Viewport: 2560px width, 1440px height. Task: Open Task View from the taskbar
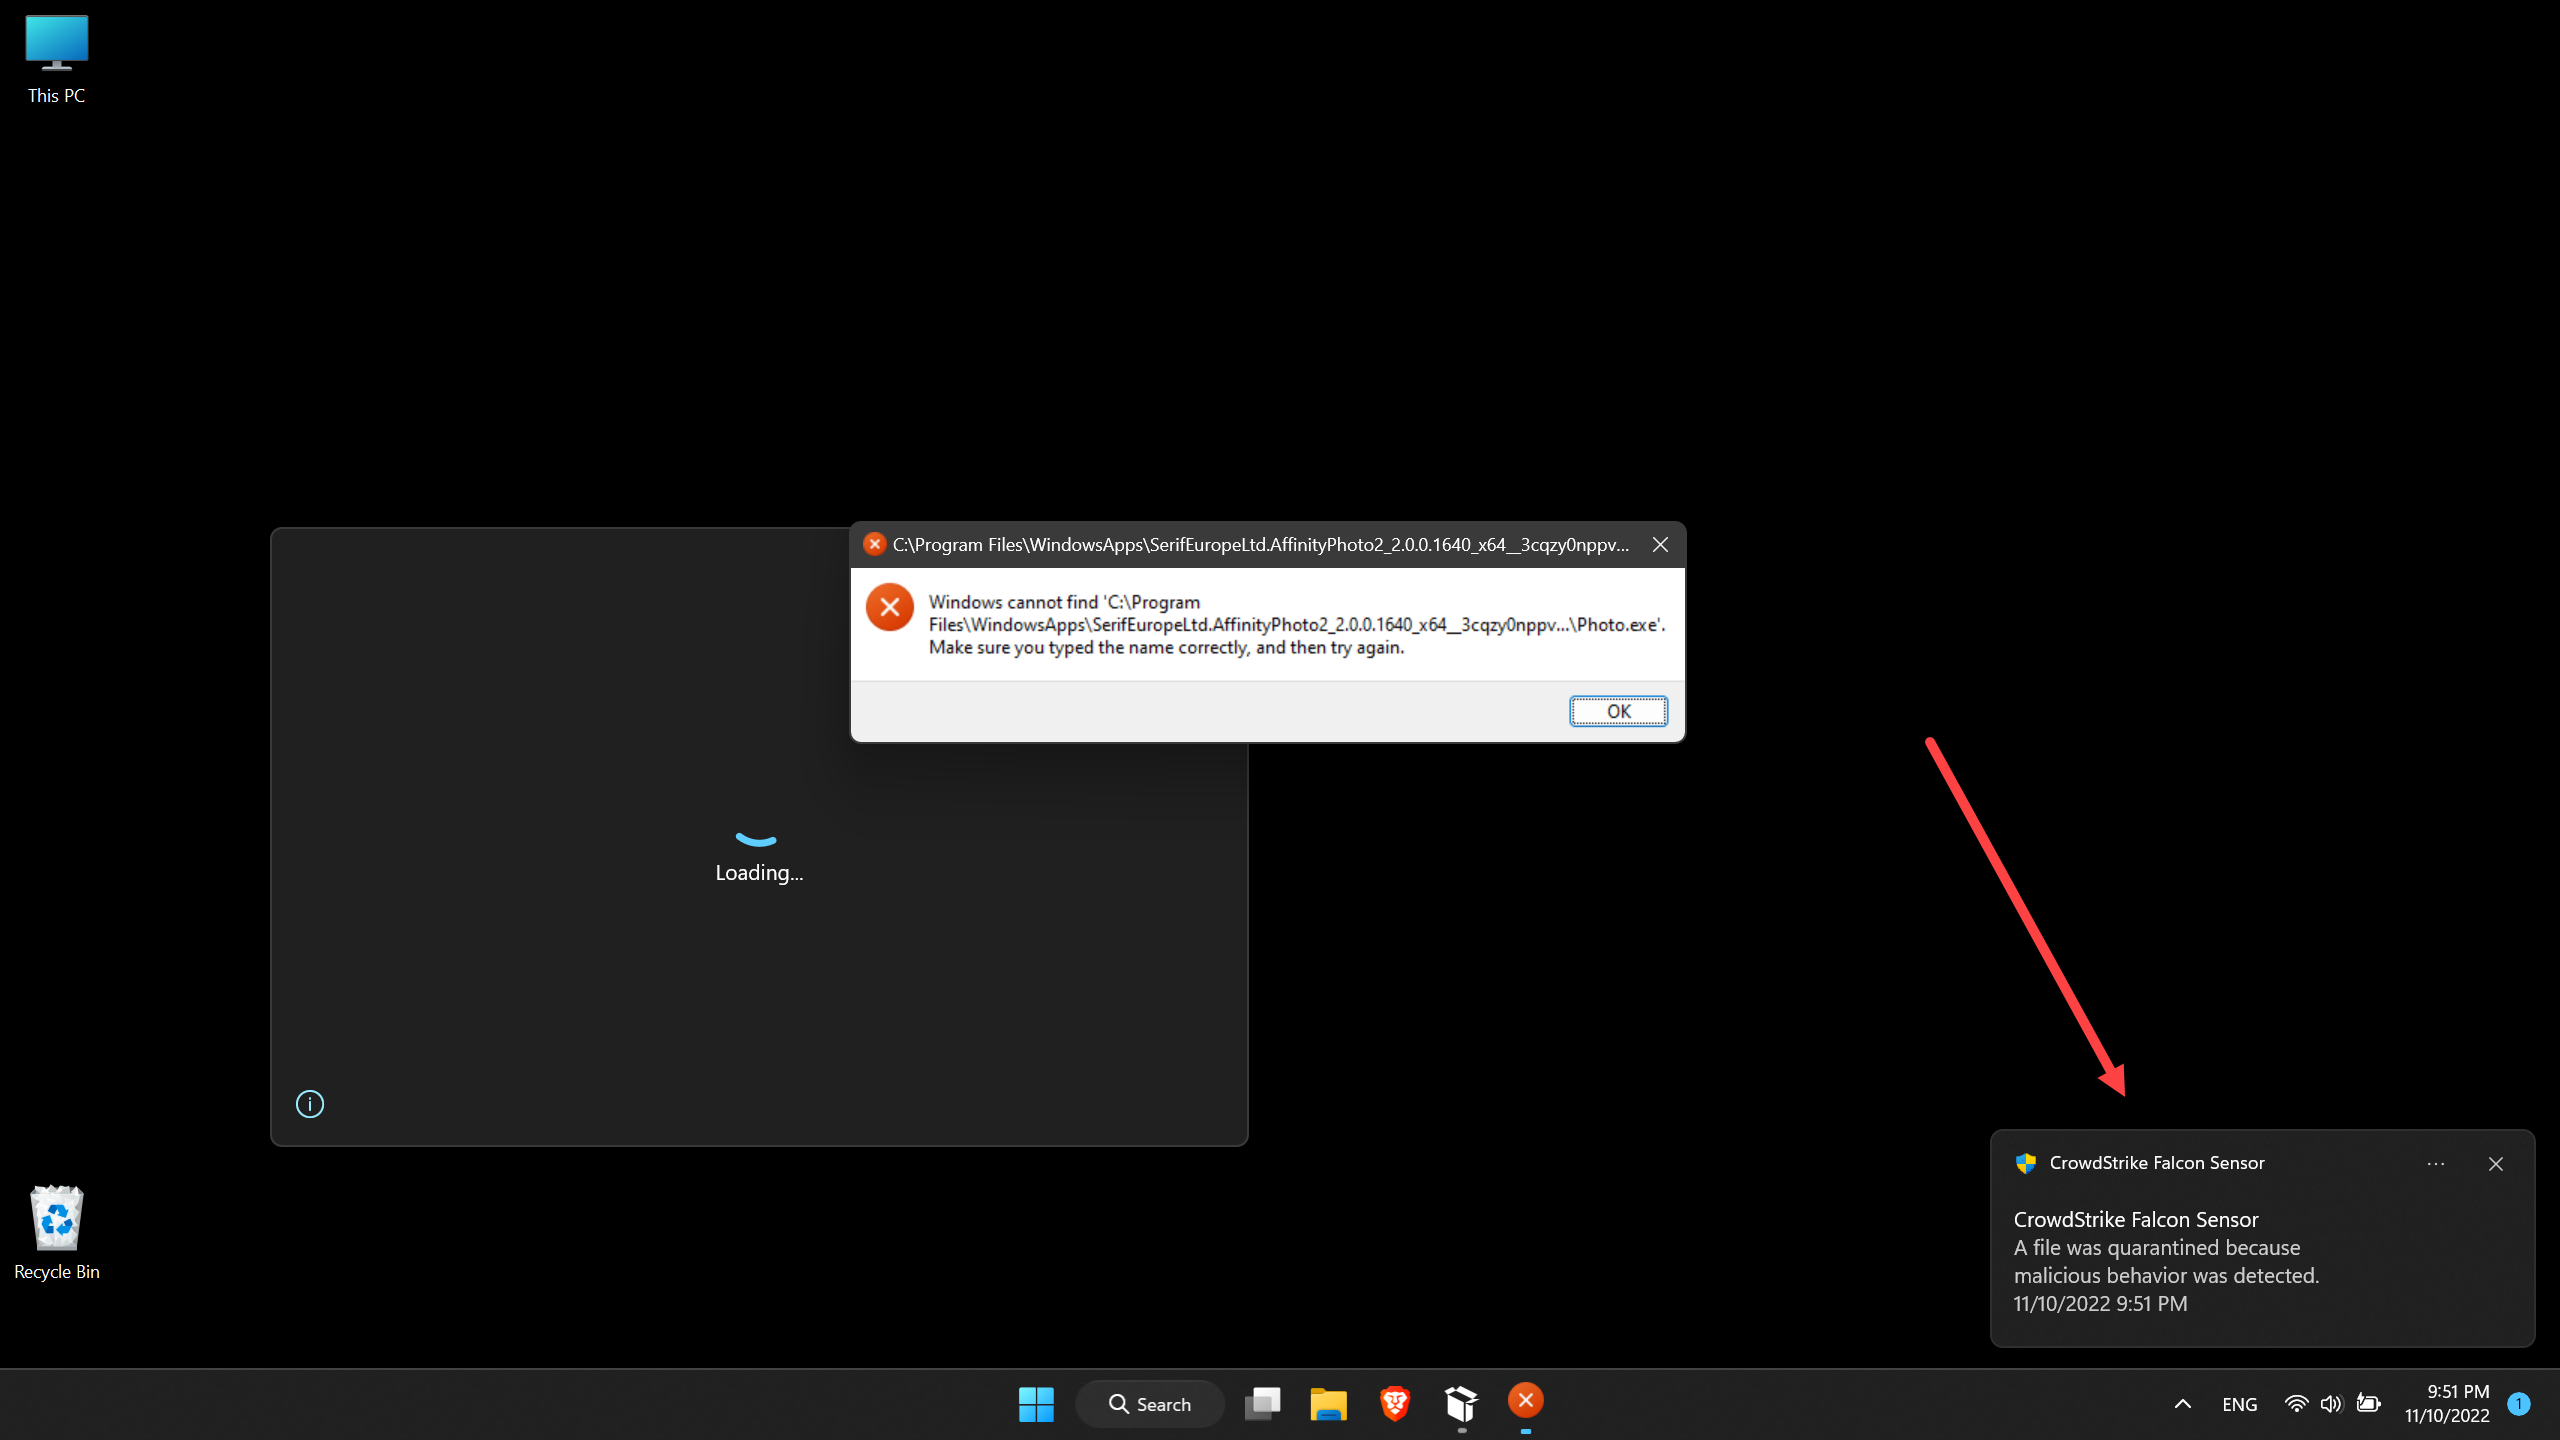(x=1262, y=1404)
